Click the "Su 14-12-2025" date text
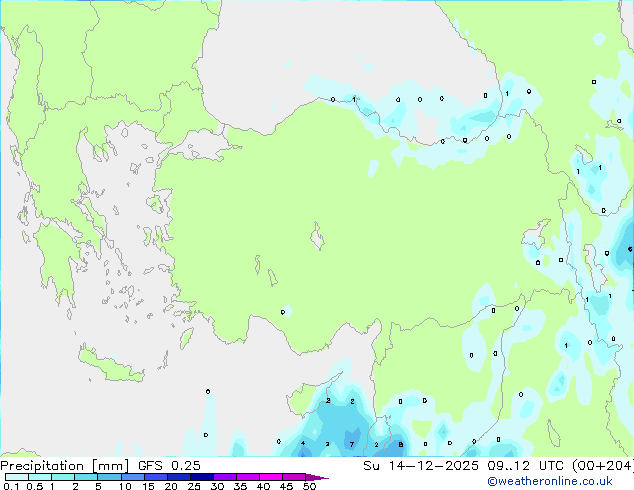634x490 pixels. [x=421, y=466]
